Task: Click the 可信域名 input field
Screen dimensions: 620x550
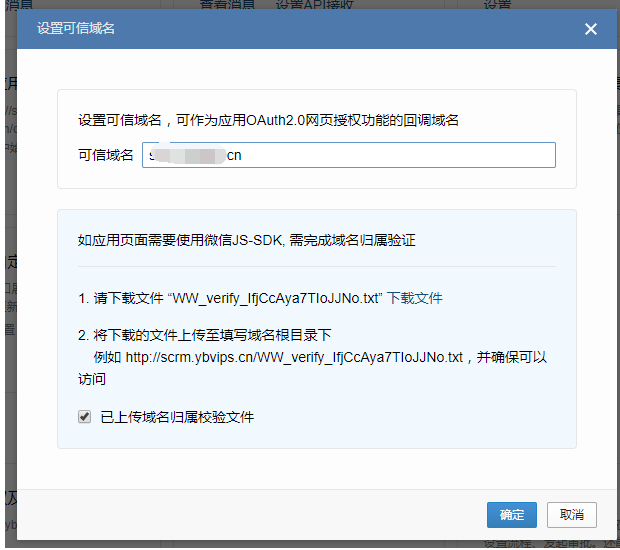Action: pyautogui.click(x=349, y=155)
